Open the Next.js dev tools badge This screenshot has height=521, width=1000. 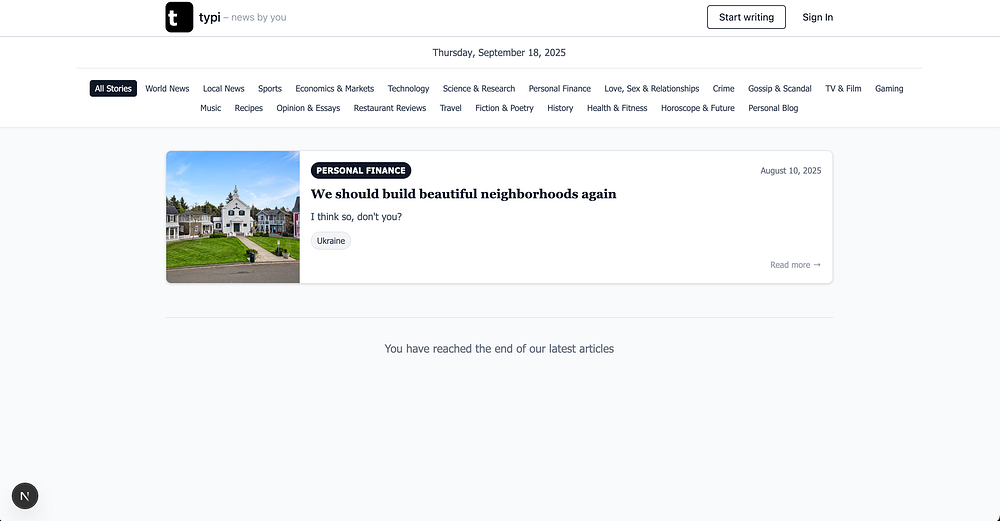pos(25,495)
